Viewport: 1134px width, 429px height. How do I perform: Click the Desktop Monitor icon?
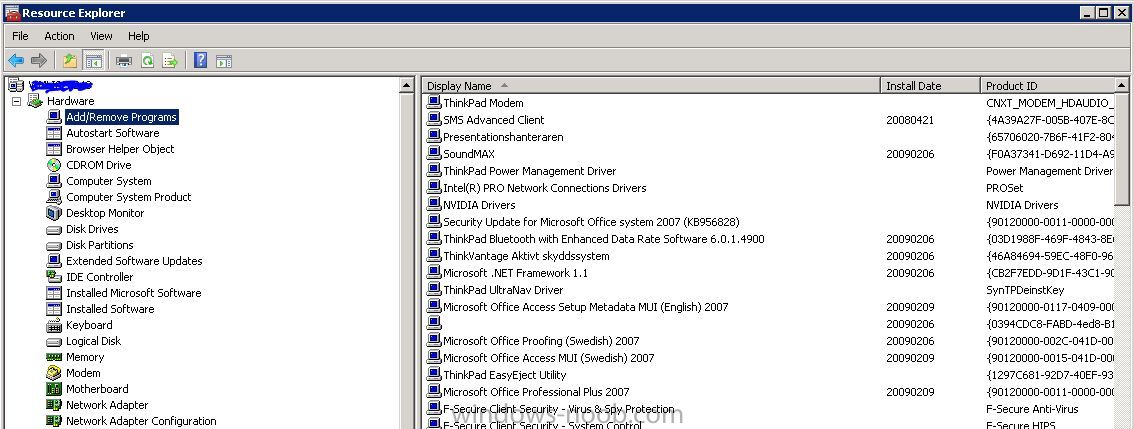click(x=54, y=213)
